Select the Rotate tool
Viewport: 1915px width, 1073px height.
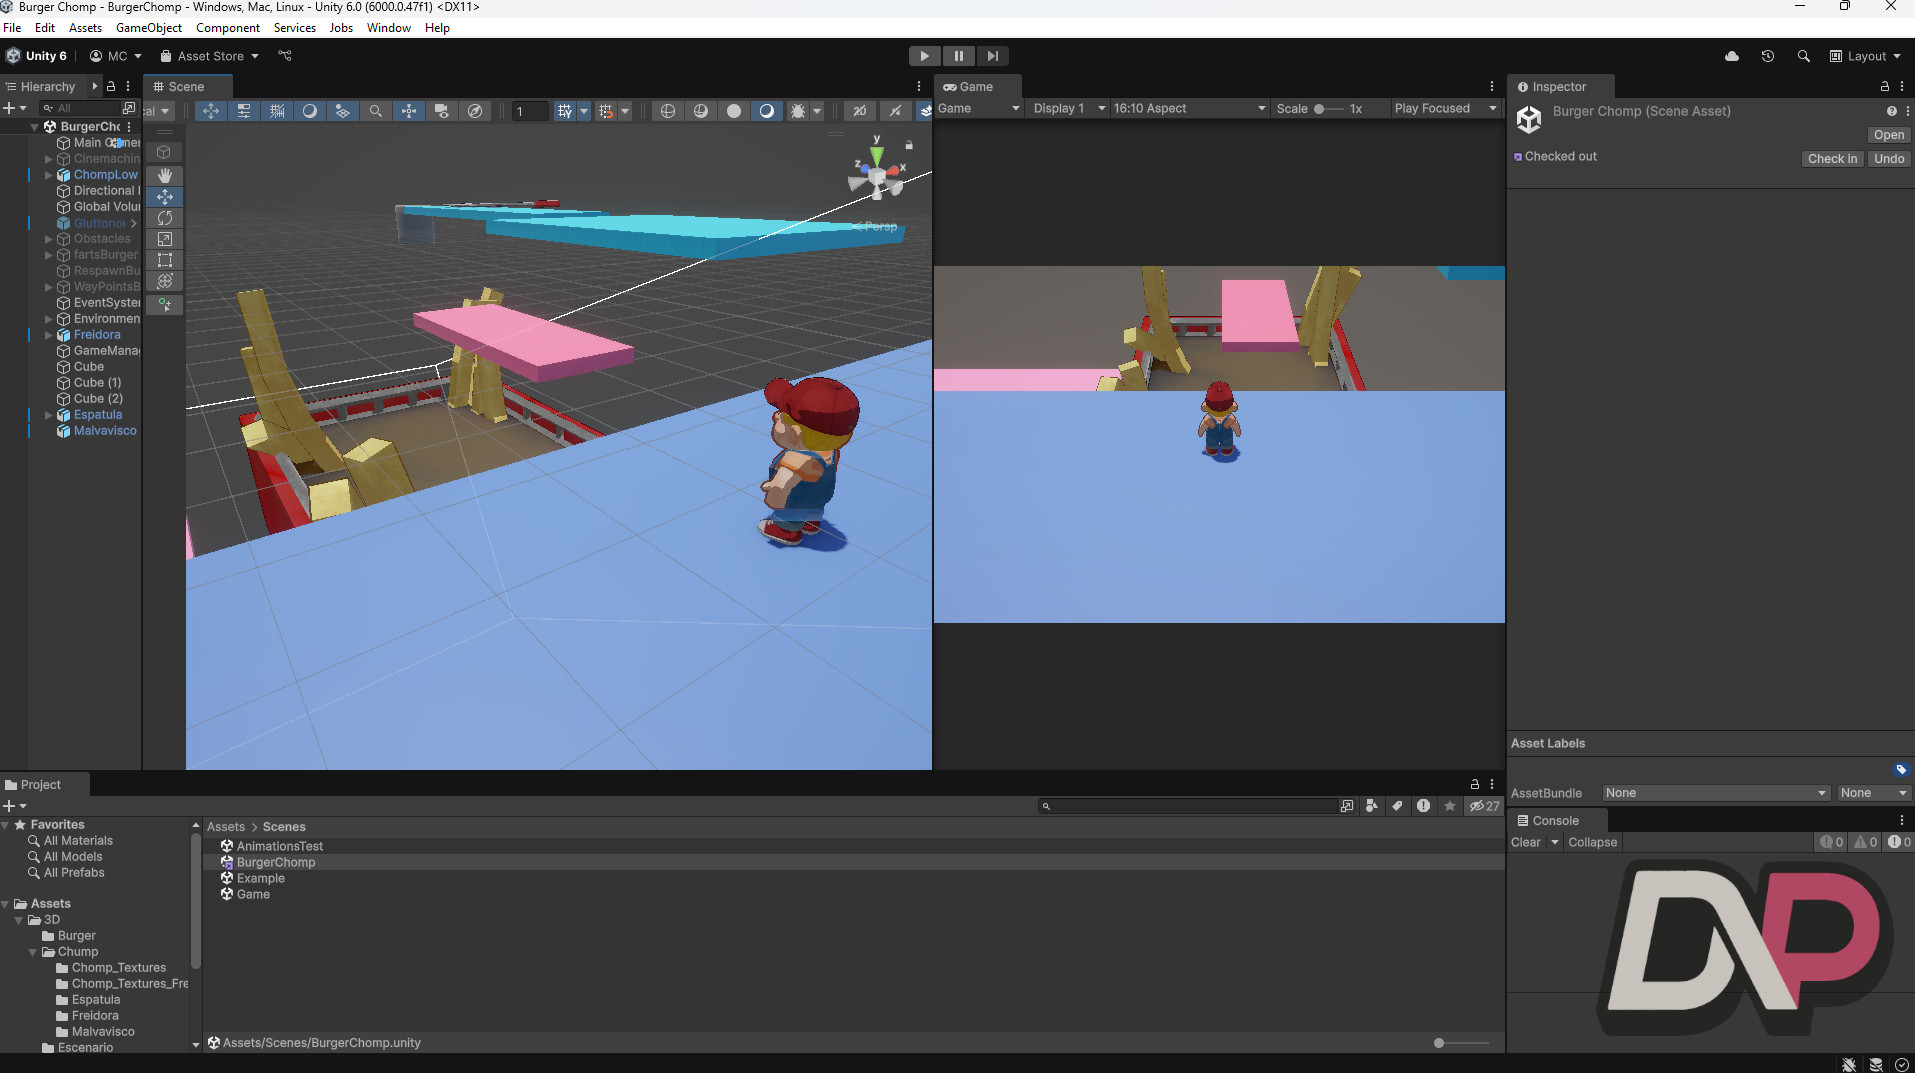(165, 218)
